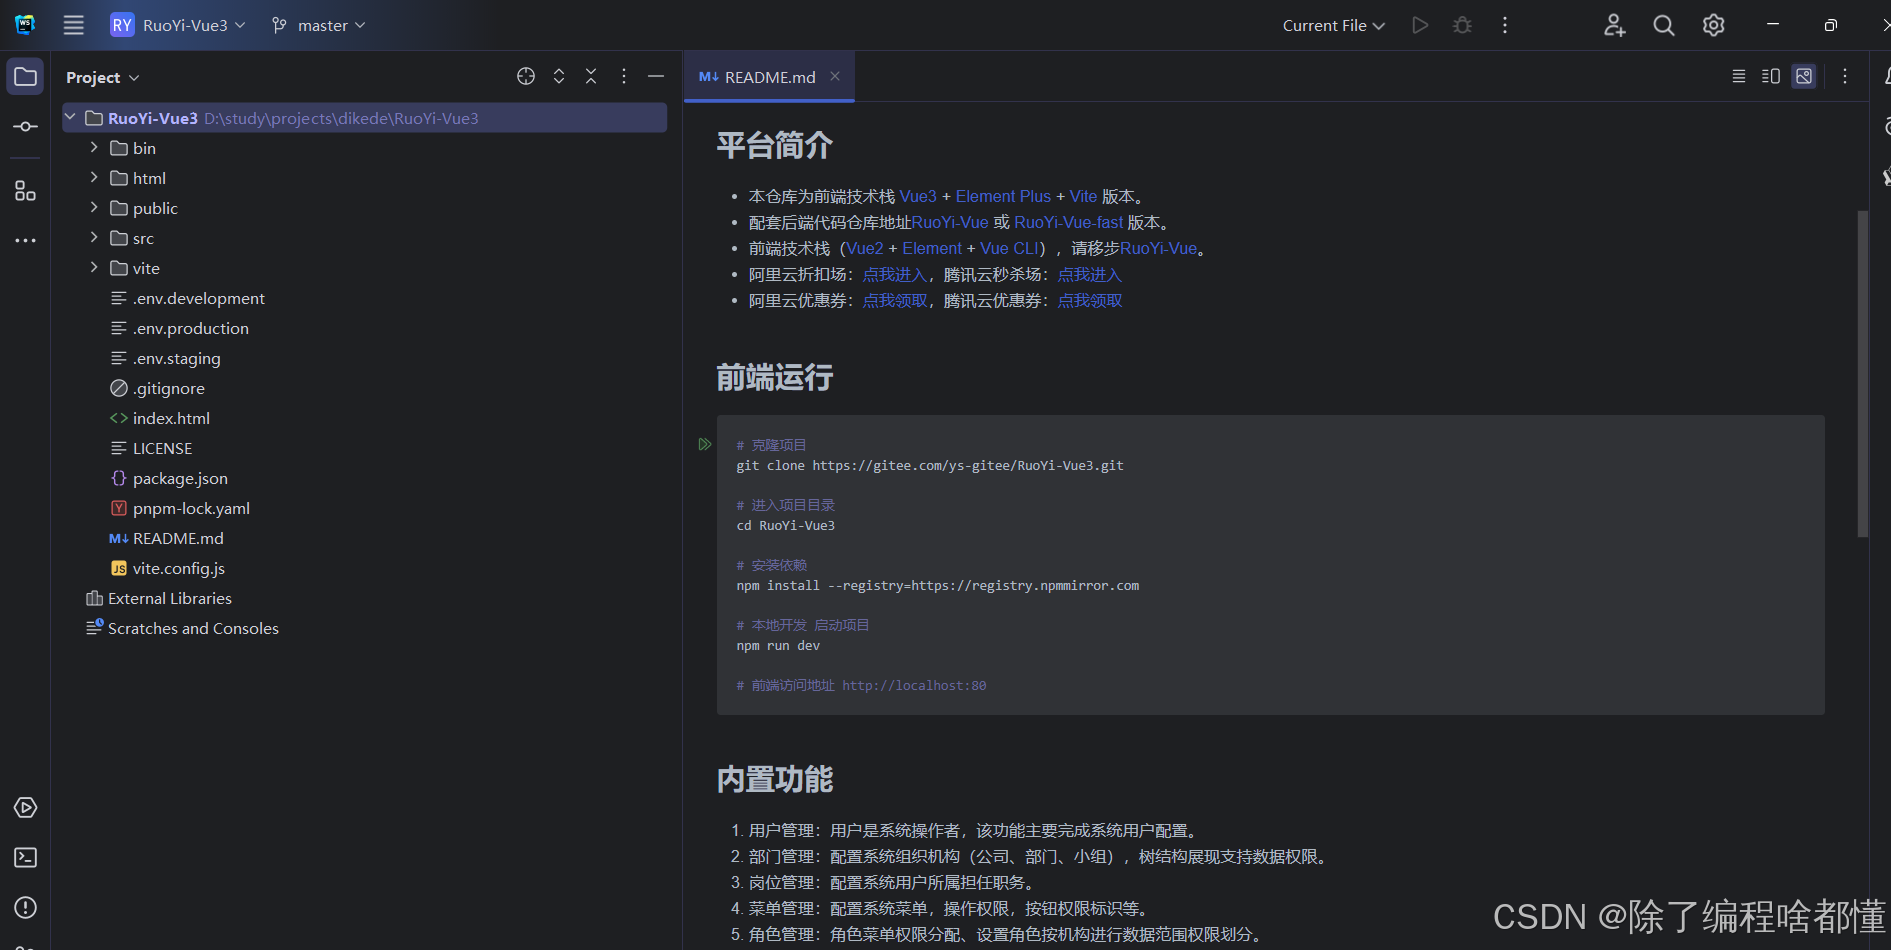Expand the public folder
Screen dimensions: 1891x950
(x=94, y=208)
